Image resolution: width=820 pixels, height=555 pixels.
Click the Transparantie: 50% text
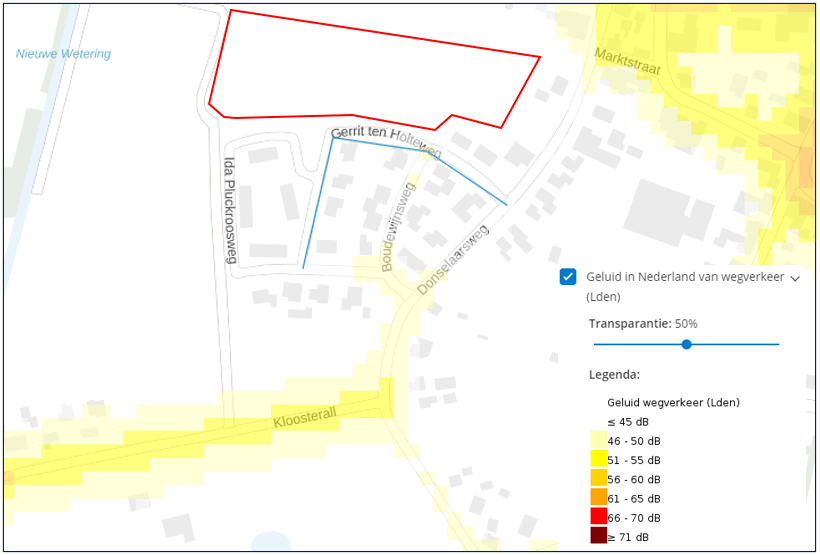[x=643, y=324]
